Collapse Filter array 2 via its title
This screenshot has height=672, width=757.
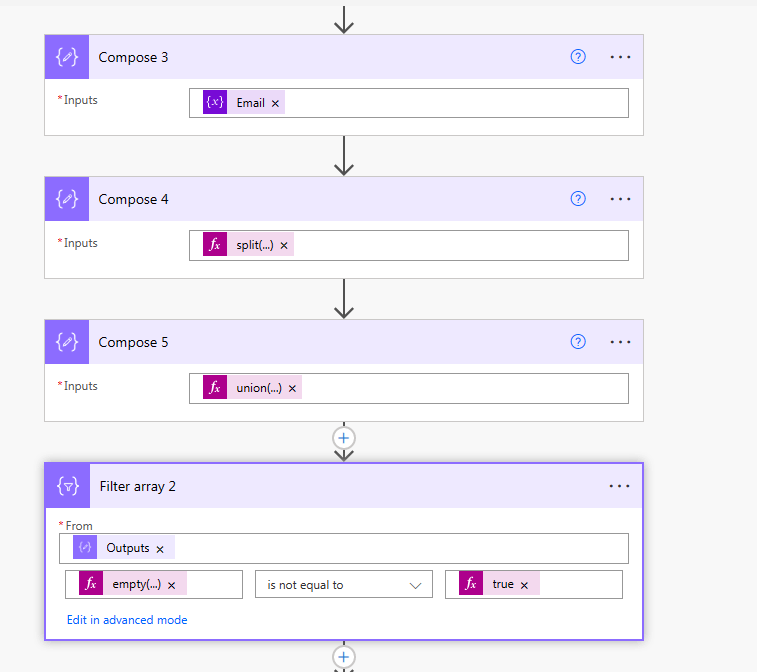click(138, 486)
